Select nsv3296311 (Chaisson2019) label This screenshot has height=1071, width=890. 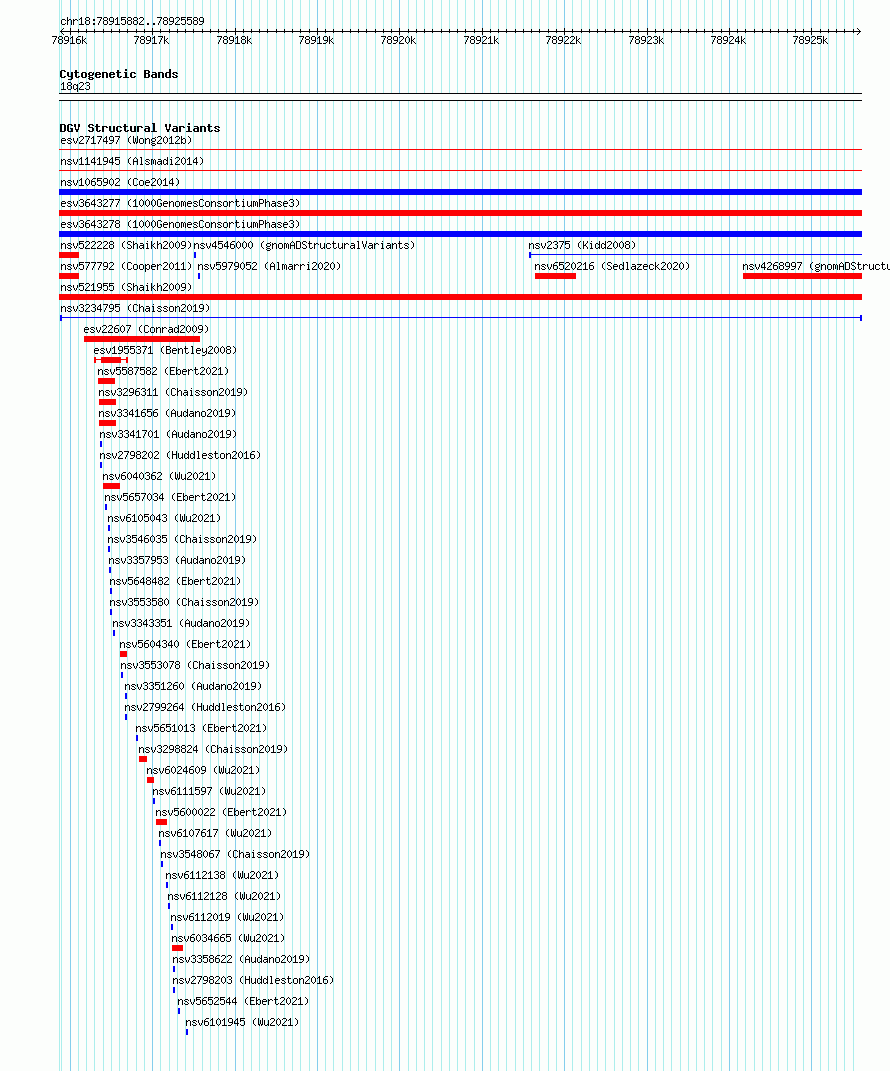coord(173,393)
